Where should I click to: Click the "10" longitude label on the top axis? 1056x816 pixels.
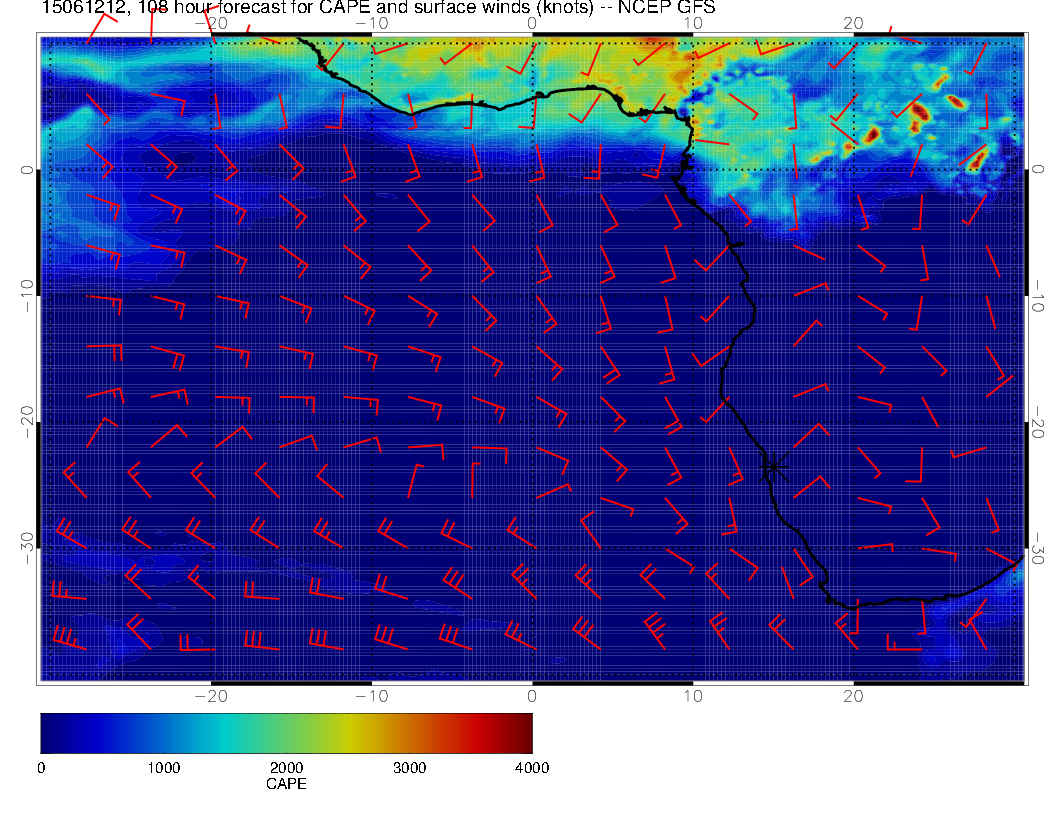(693, 24)
